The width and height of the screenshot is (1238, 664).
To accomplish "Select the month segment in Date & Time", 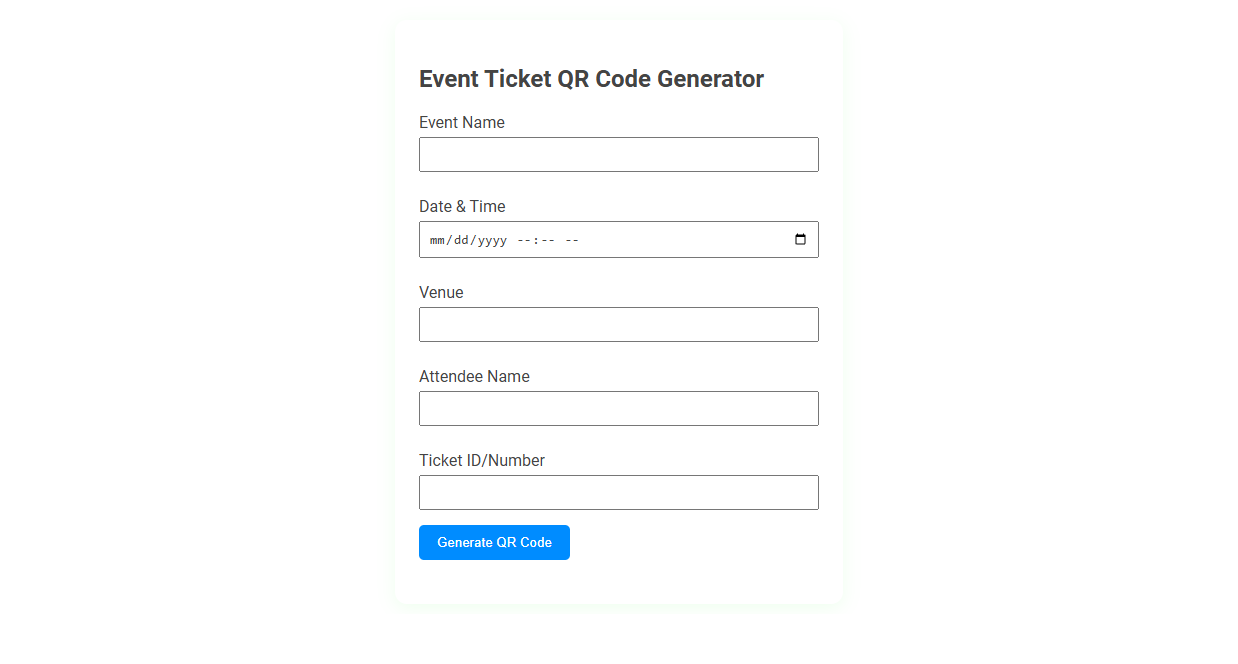I will tap(437, 239).
